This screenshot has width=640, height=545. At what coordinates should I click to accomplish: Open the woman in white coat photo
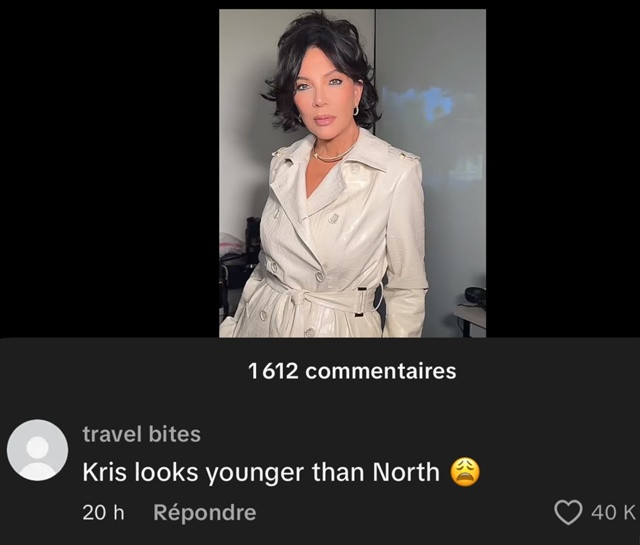[352, 173]
